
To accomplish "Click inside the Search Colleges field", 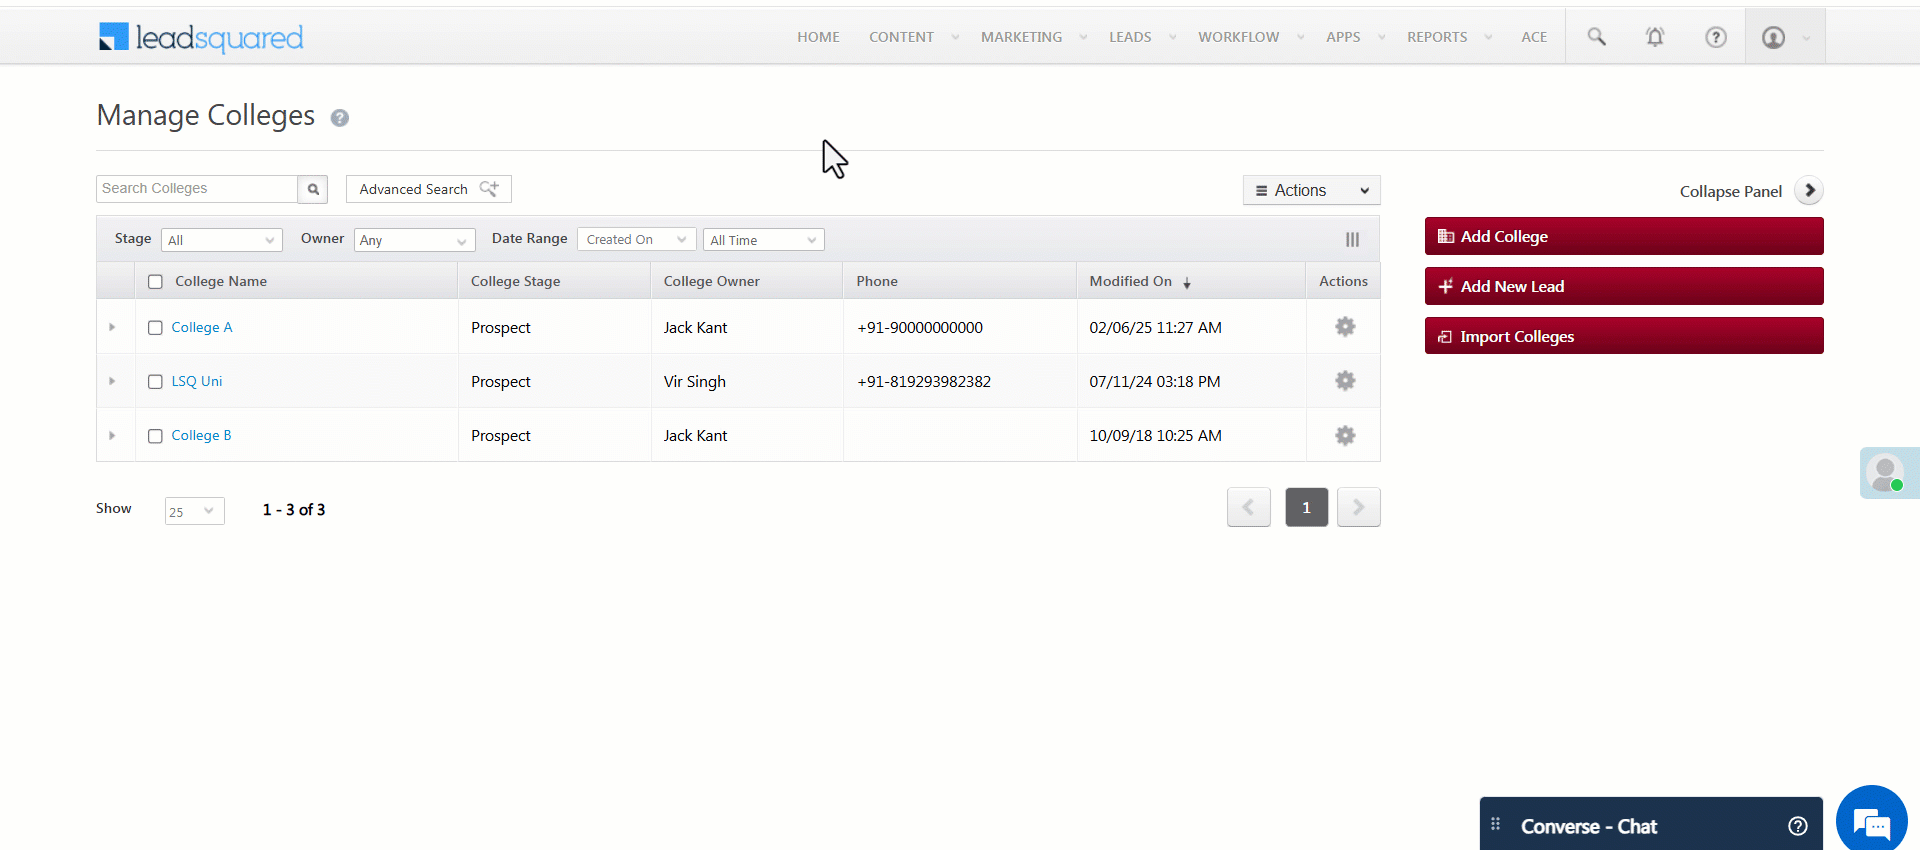I will click(x=197, y=189).
